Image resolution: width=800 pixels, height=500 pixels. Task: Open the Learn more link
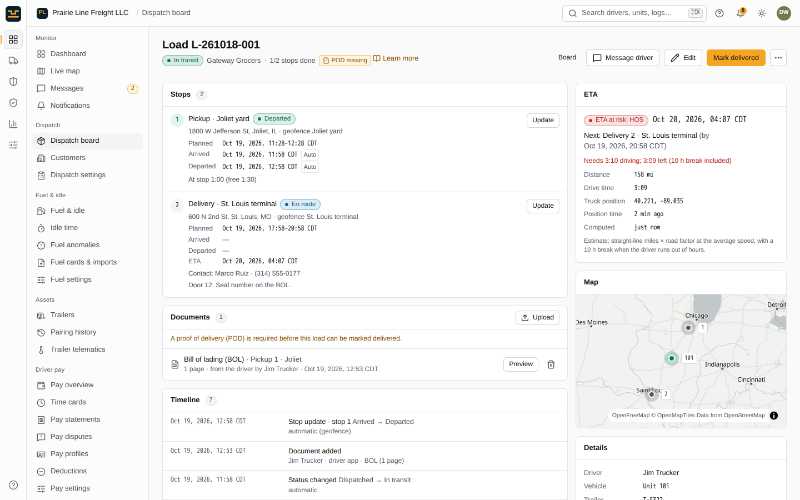pos(396,58)
